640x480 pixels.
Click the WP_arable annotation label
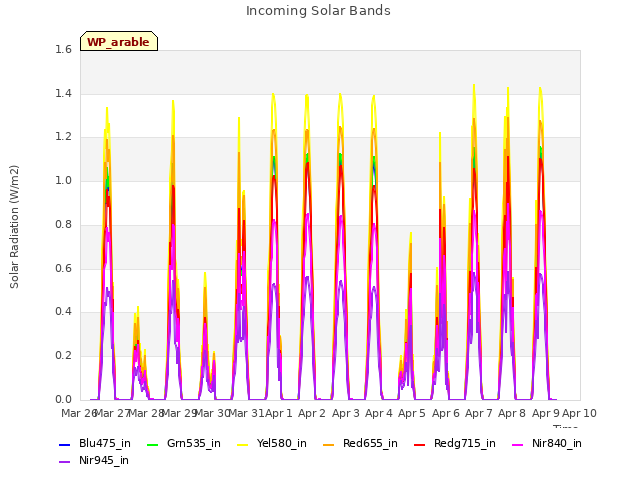(x=119, y=41)
